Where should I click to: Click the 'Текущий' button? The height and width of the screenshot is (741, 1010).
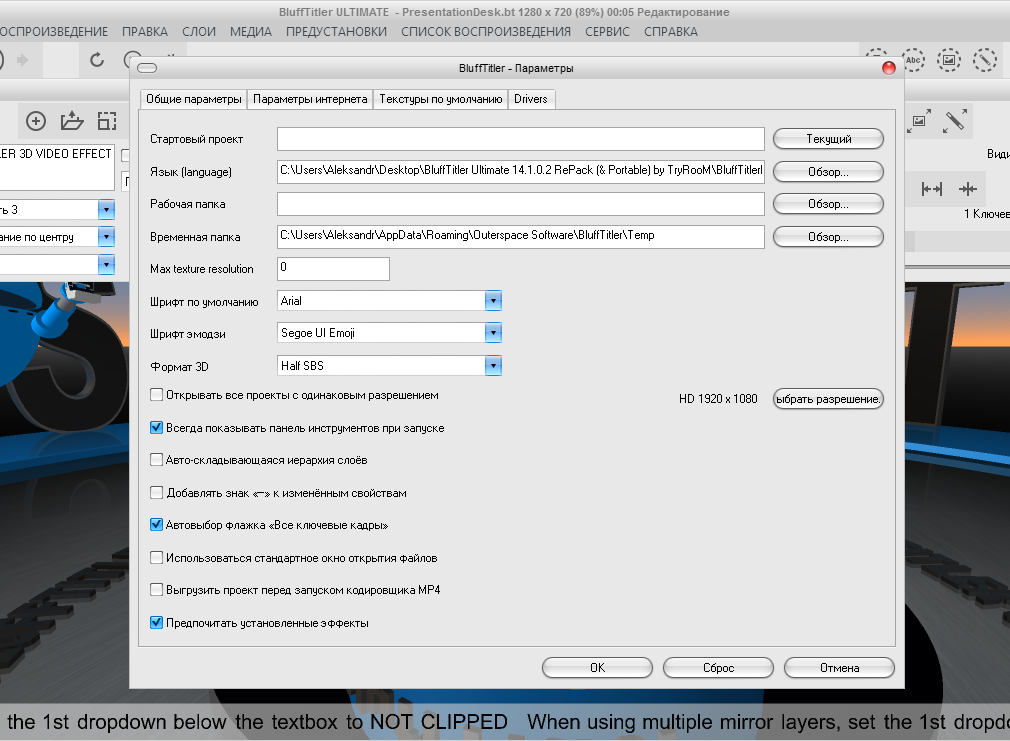[x=828, y=139]
